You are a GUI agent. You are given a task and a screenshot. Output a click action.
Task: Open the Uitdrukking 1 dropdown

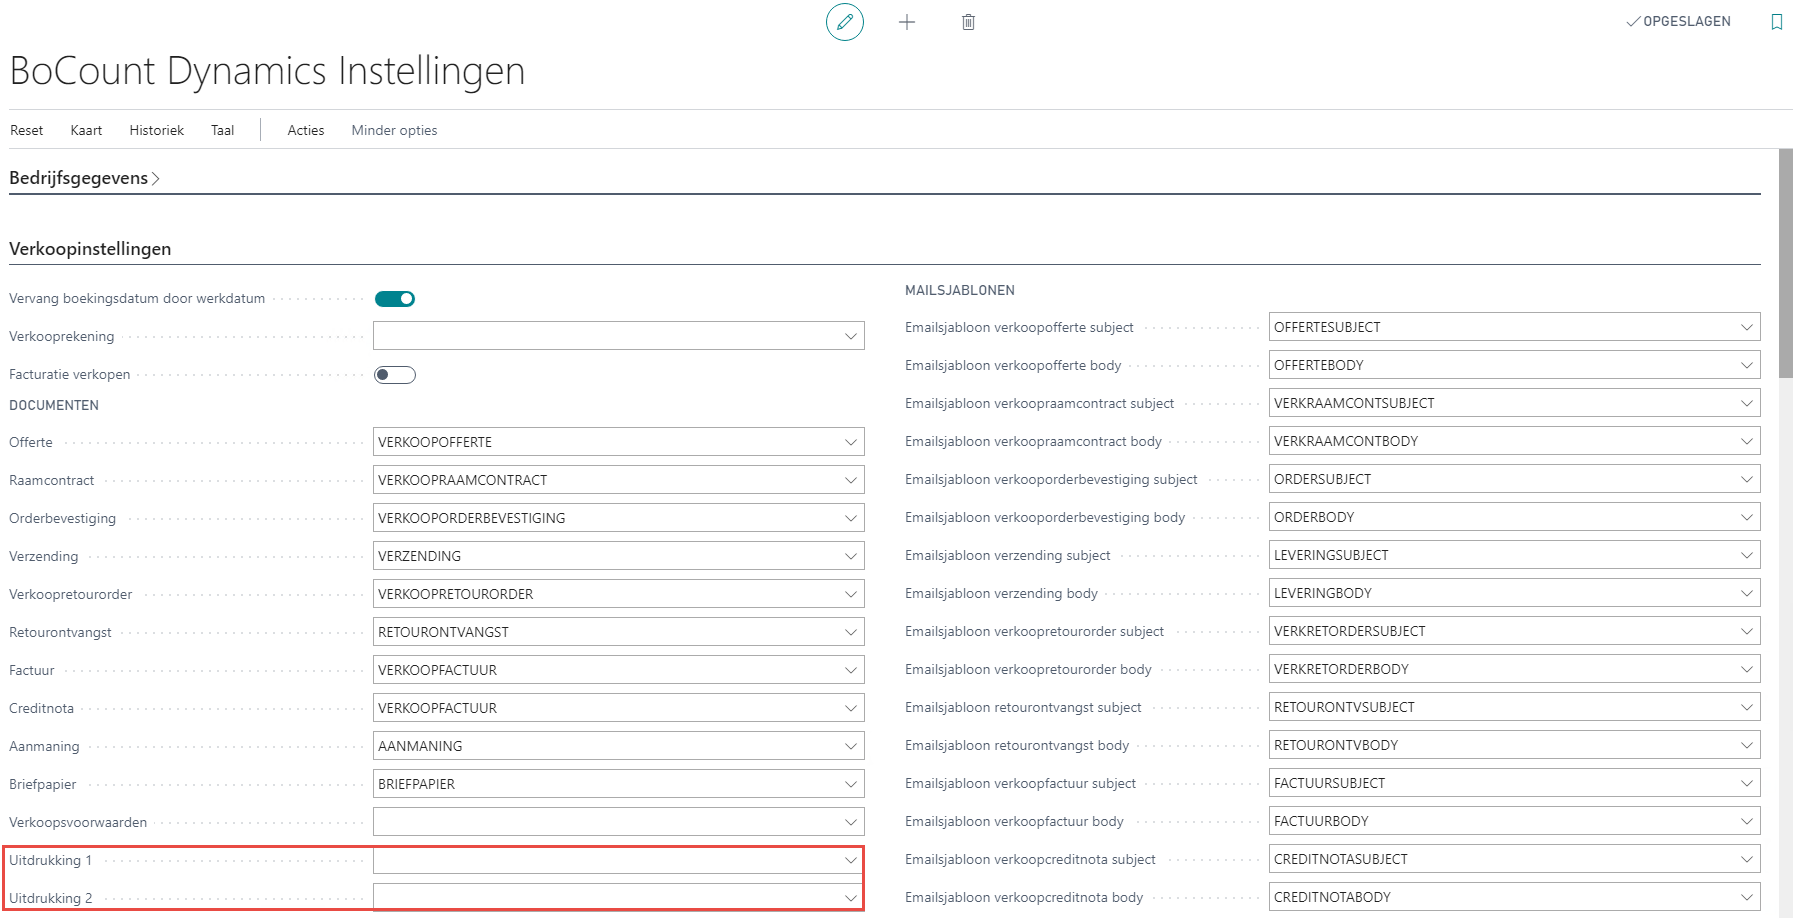click(850, 860)
